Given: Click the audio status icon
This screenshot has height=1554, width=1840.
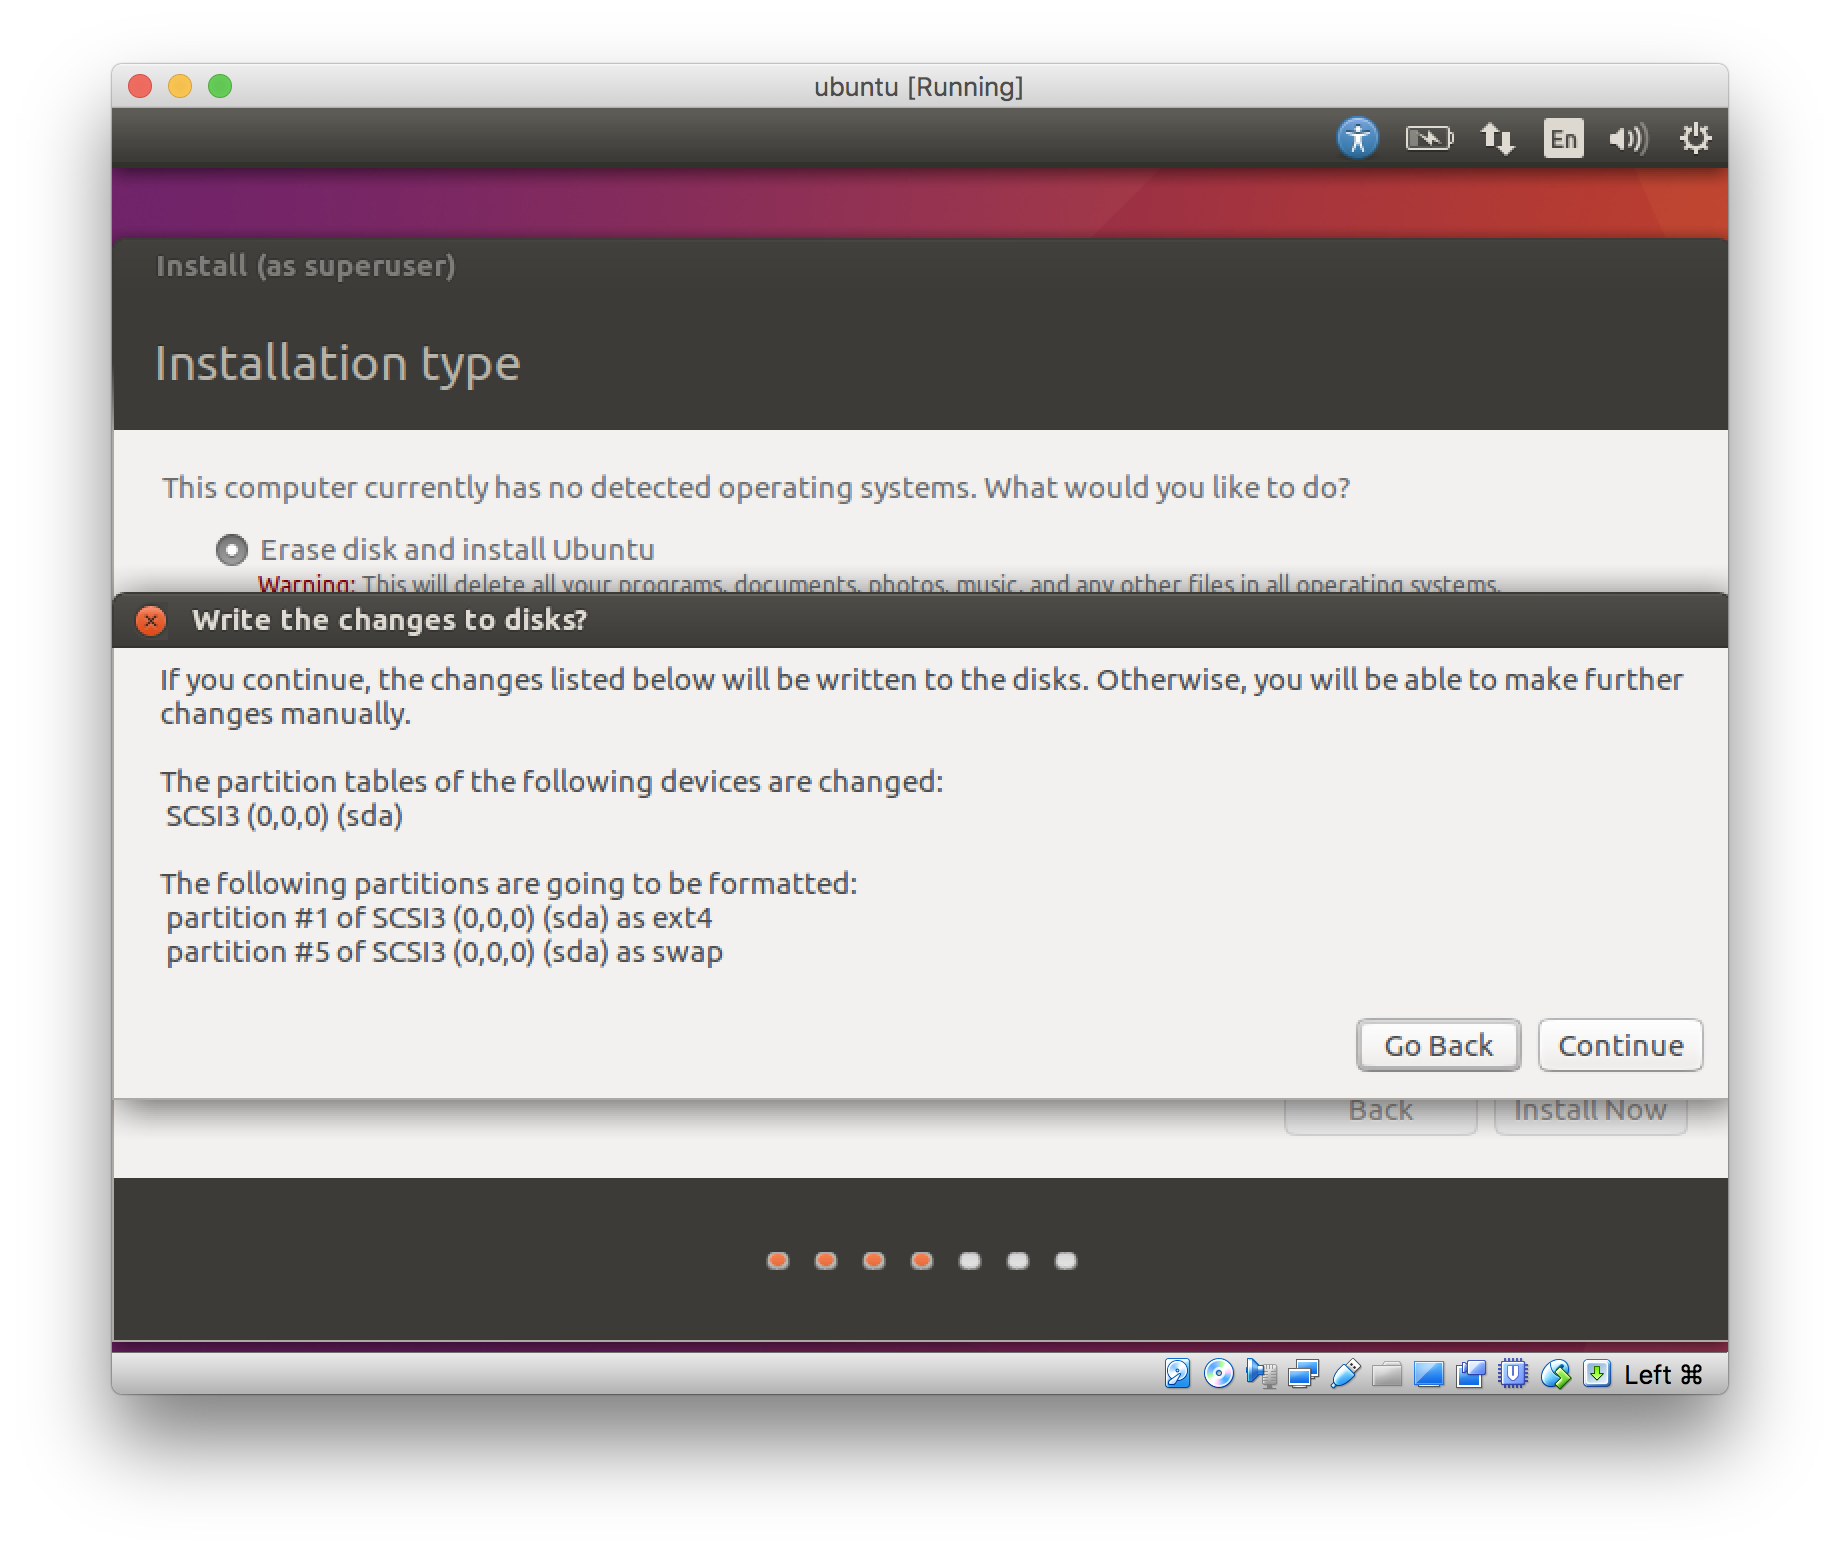Looking at the screenshot, I should point(1261,1374).
